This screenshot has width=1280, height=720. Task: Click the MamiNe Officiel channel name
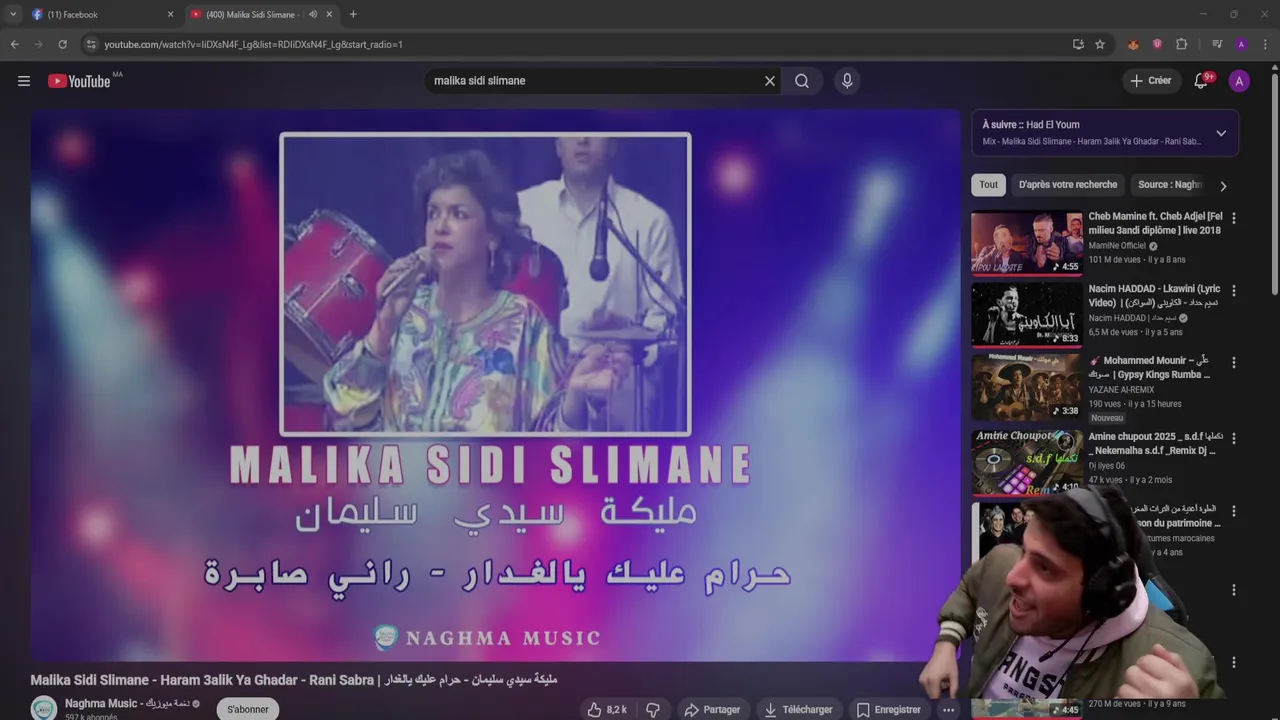(x=1117, y=245)
